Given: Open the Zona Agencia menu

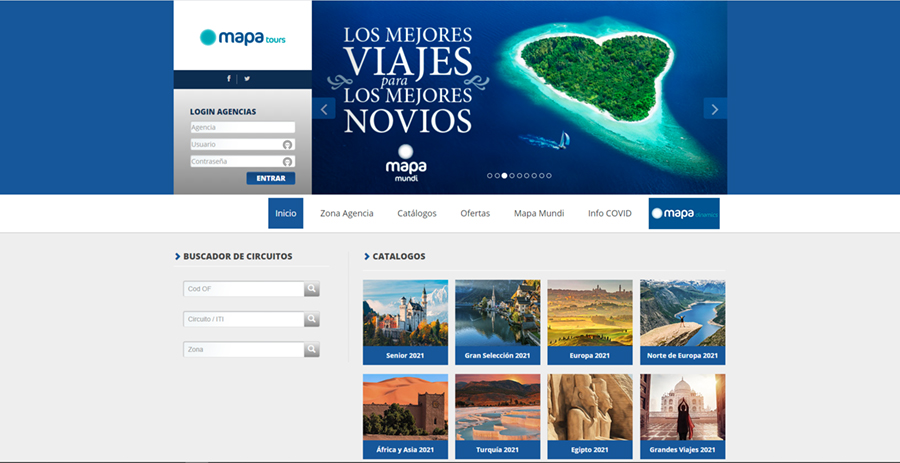Looking at the screenshot, I should (347, 213).
